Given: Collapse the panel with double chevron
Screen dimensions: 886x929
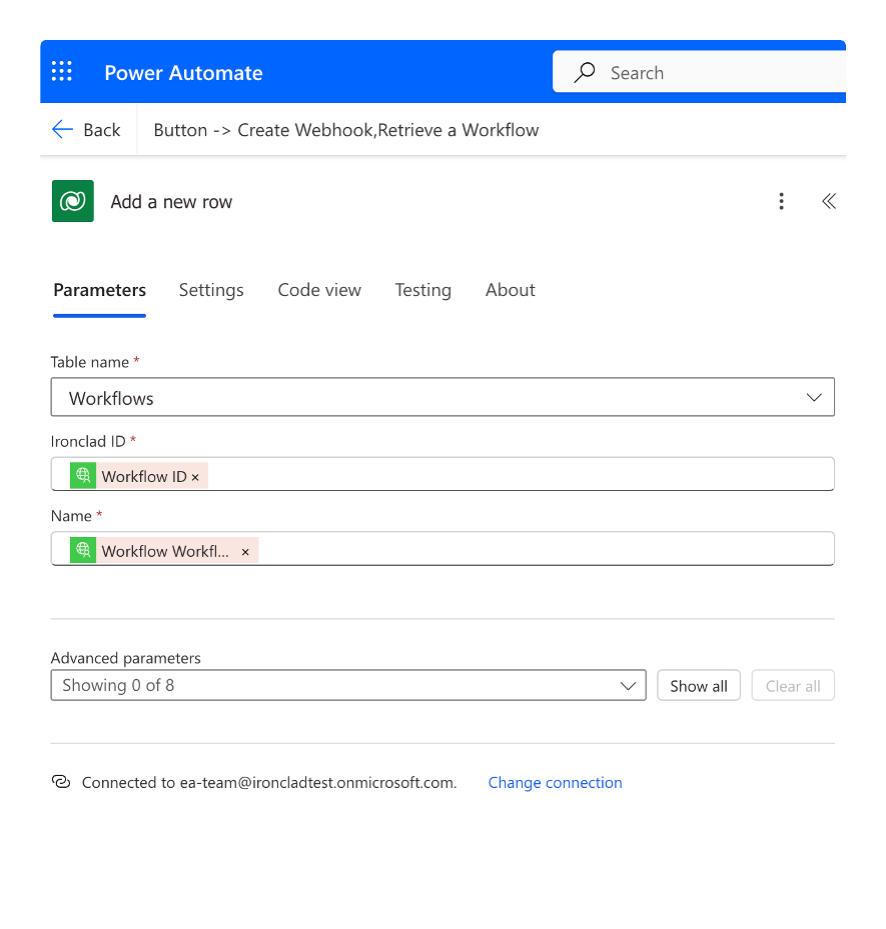Looking at the screenshot, I should coord(829,201).
